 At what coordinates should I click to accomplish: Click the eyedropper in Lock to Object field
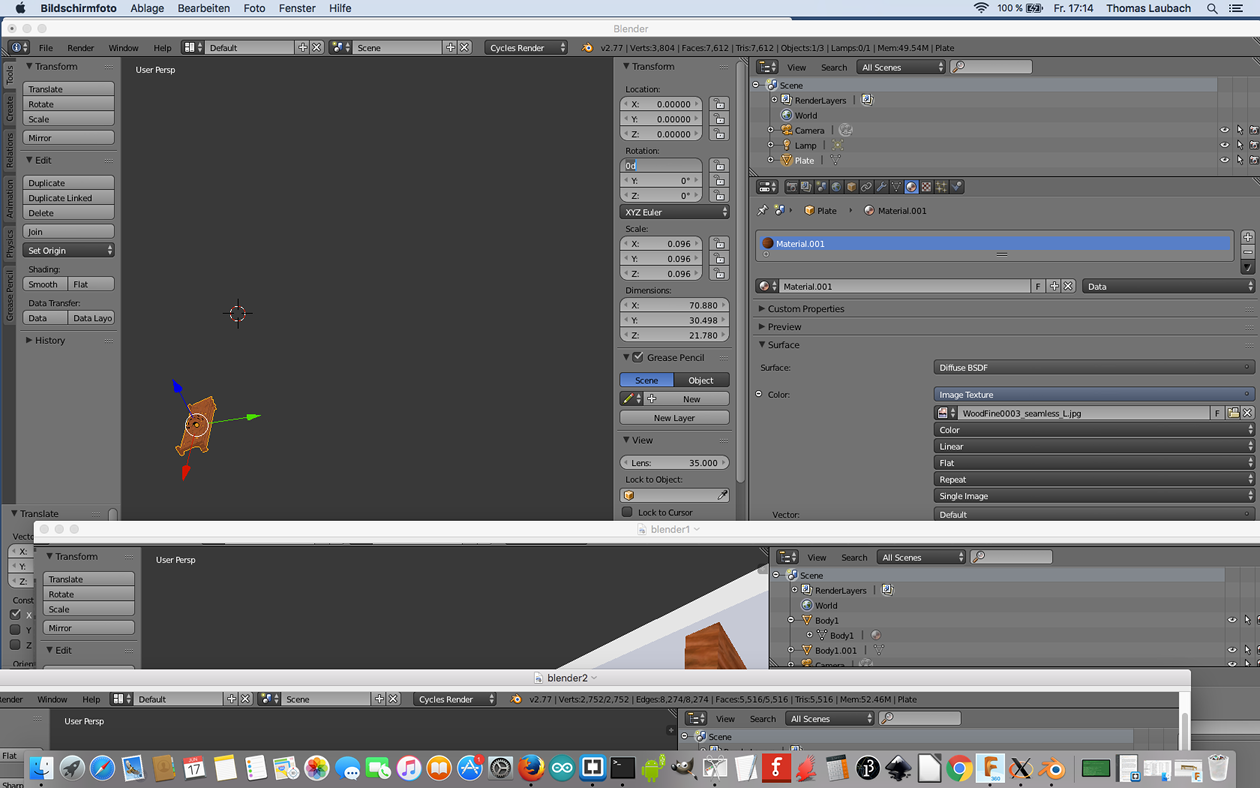point(722,495)
